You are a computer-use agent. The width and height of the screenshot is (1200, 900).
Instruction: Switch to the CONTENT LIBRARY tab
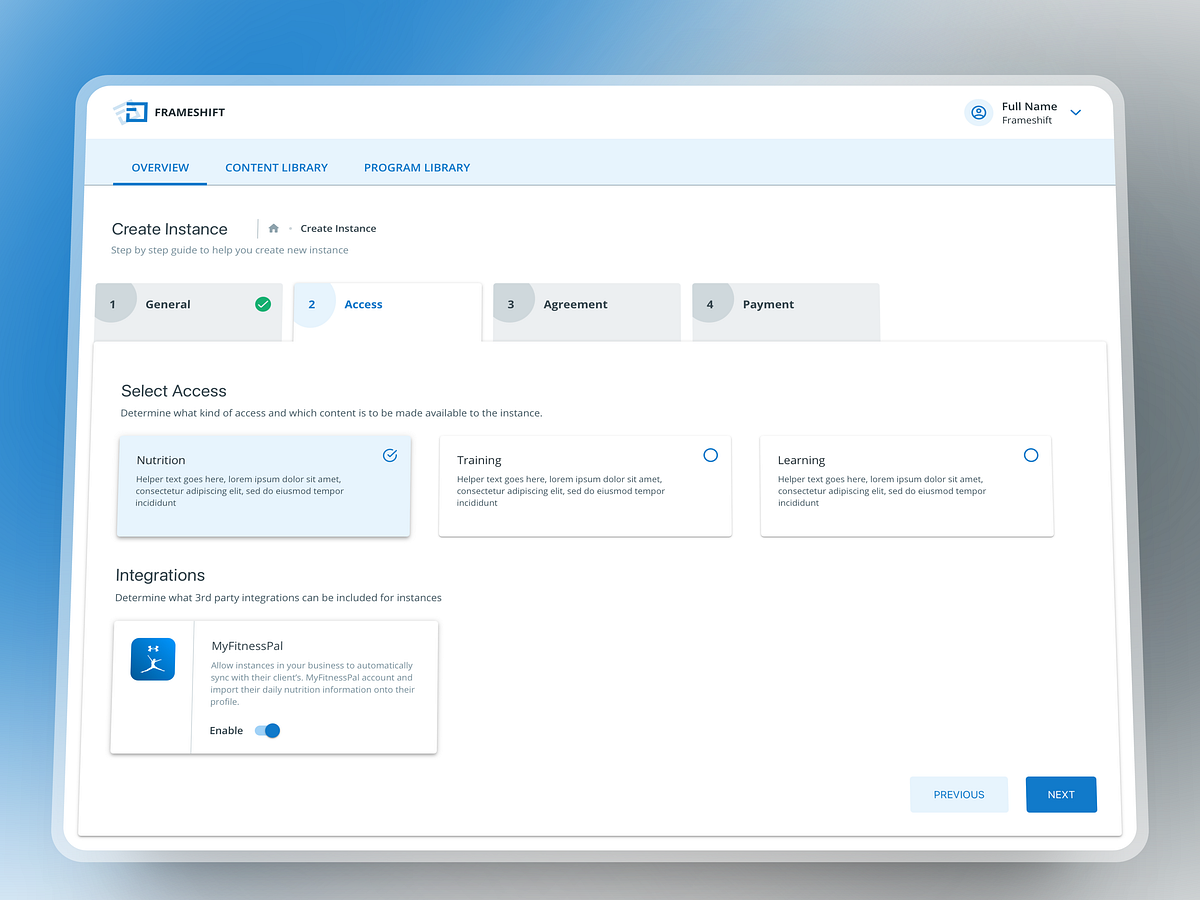[276, 167]
